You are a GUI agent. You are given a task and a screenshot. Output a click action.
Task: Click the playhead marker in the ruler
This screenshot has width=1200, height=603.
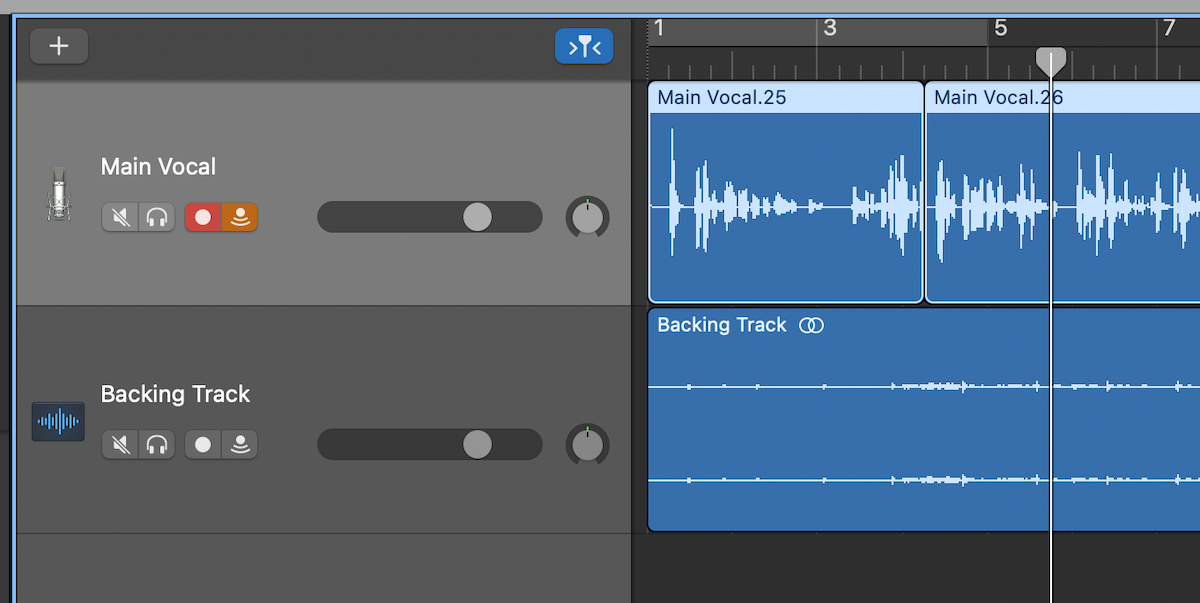(1050, 62)
